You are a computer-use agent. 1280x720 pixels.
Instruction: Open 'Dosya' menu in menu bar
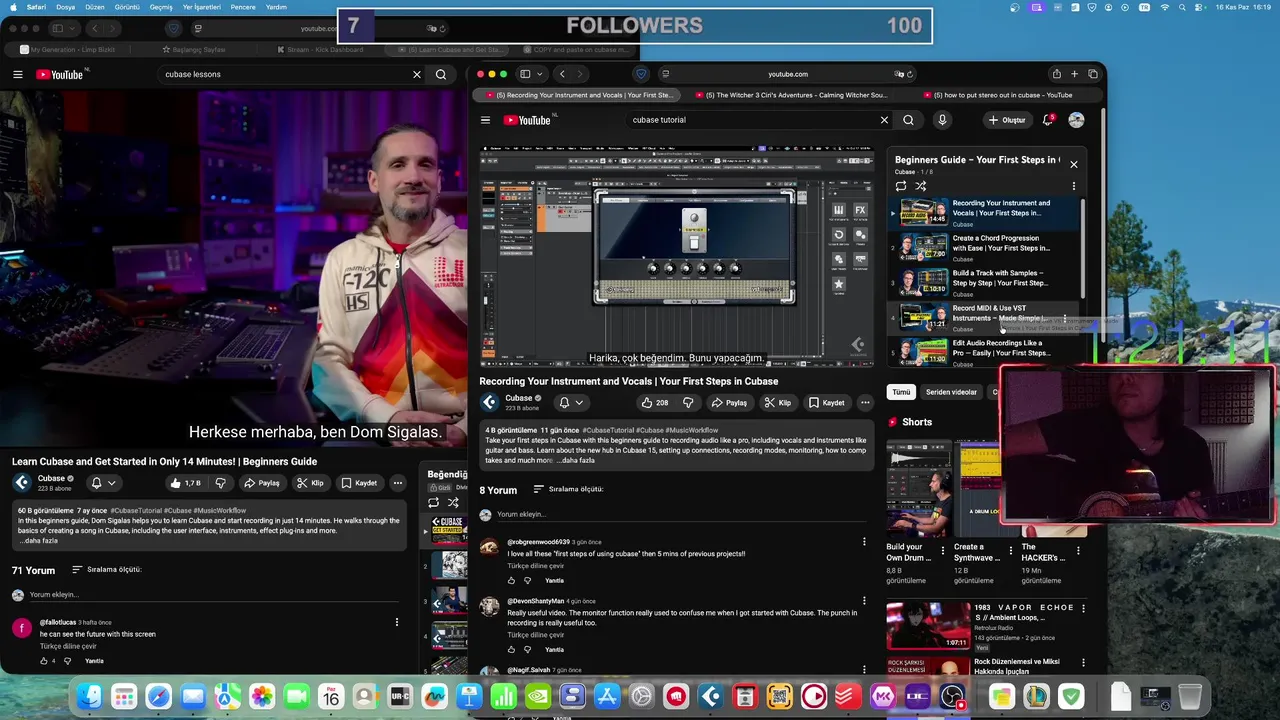coord(65,7)
